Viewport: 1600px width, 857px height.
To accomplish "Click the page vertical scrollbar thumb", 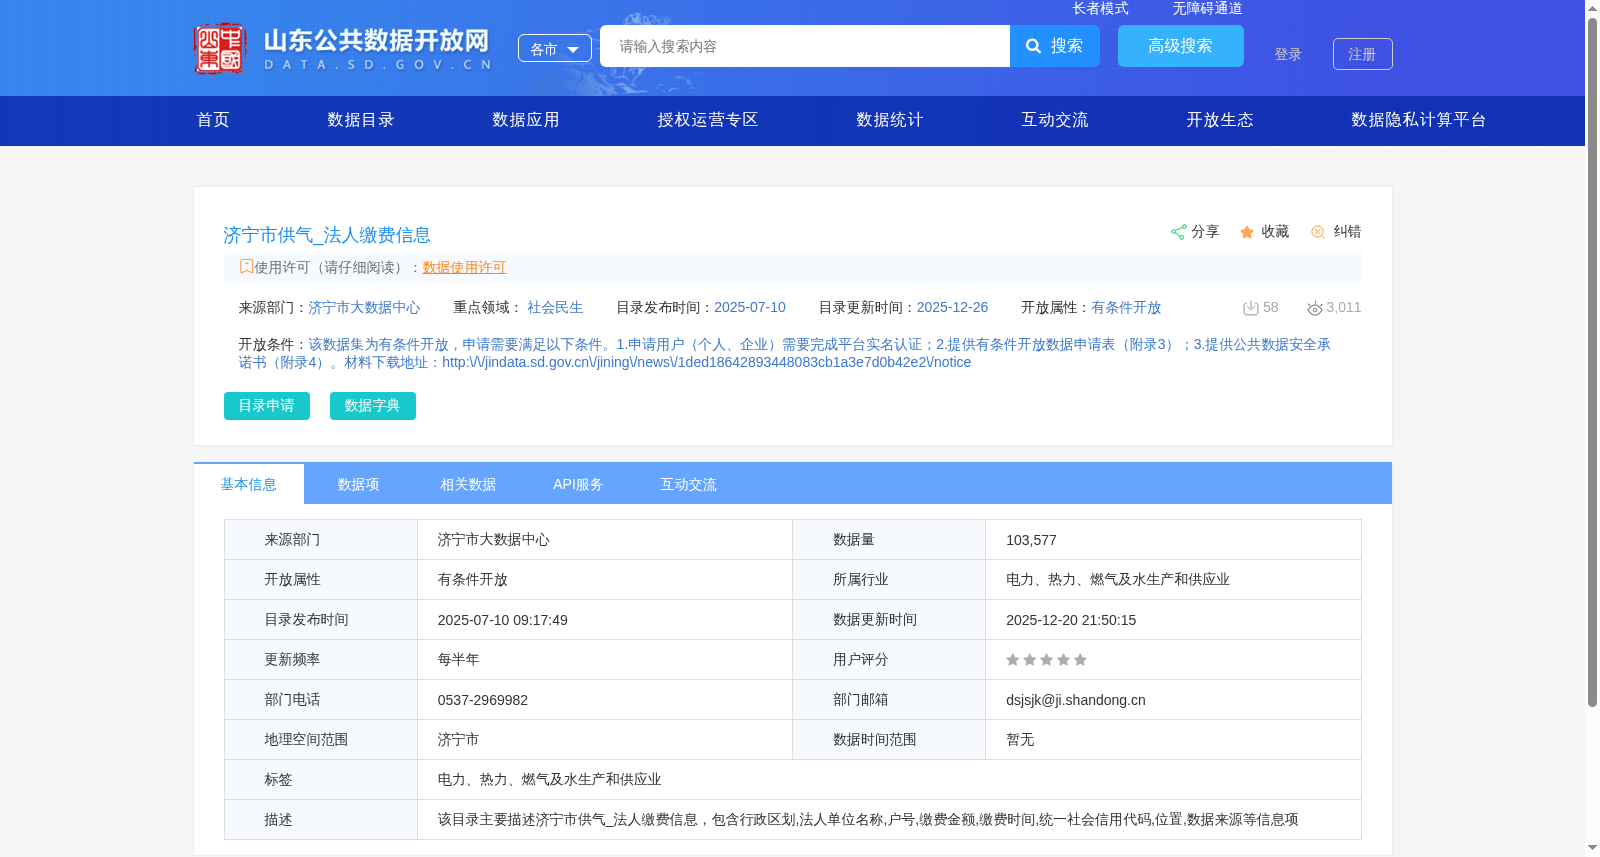I will (1592, 360).
